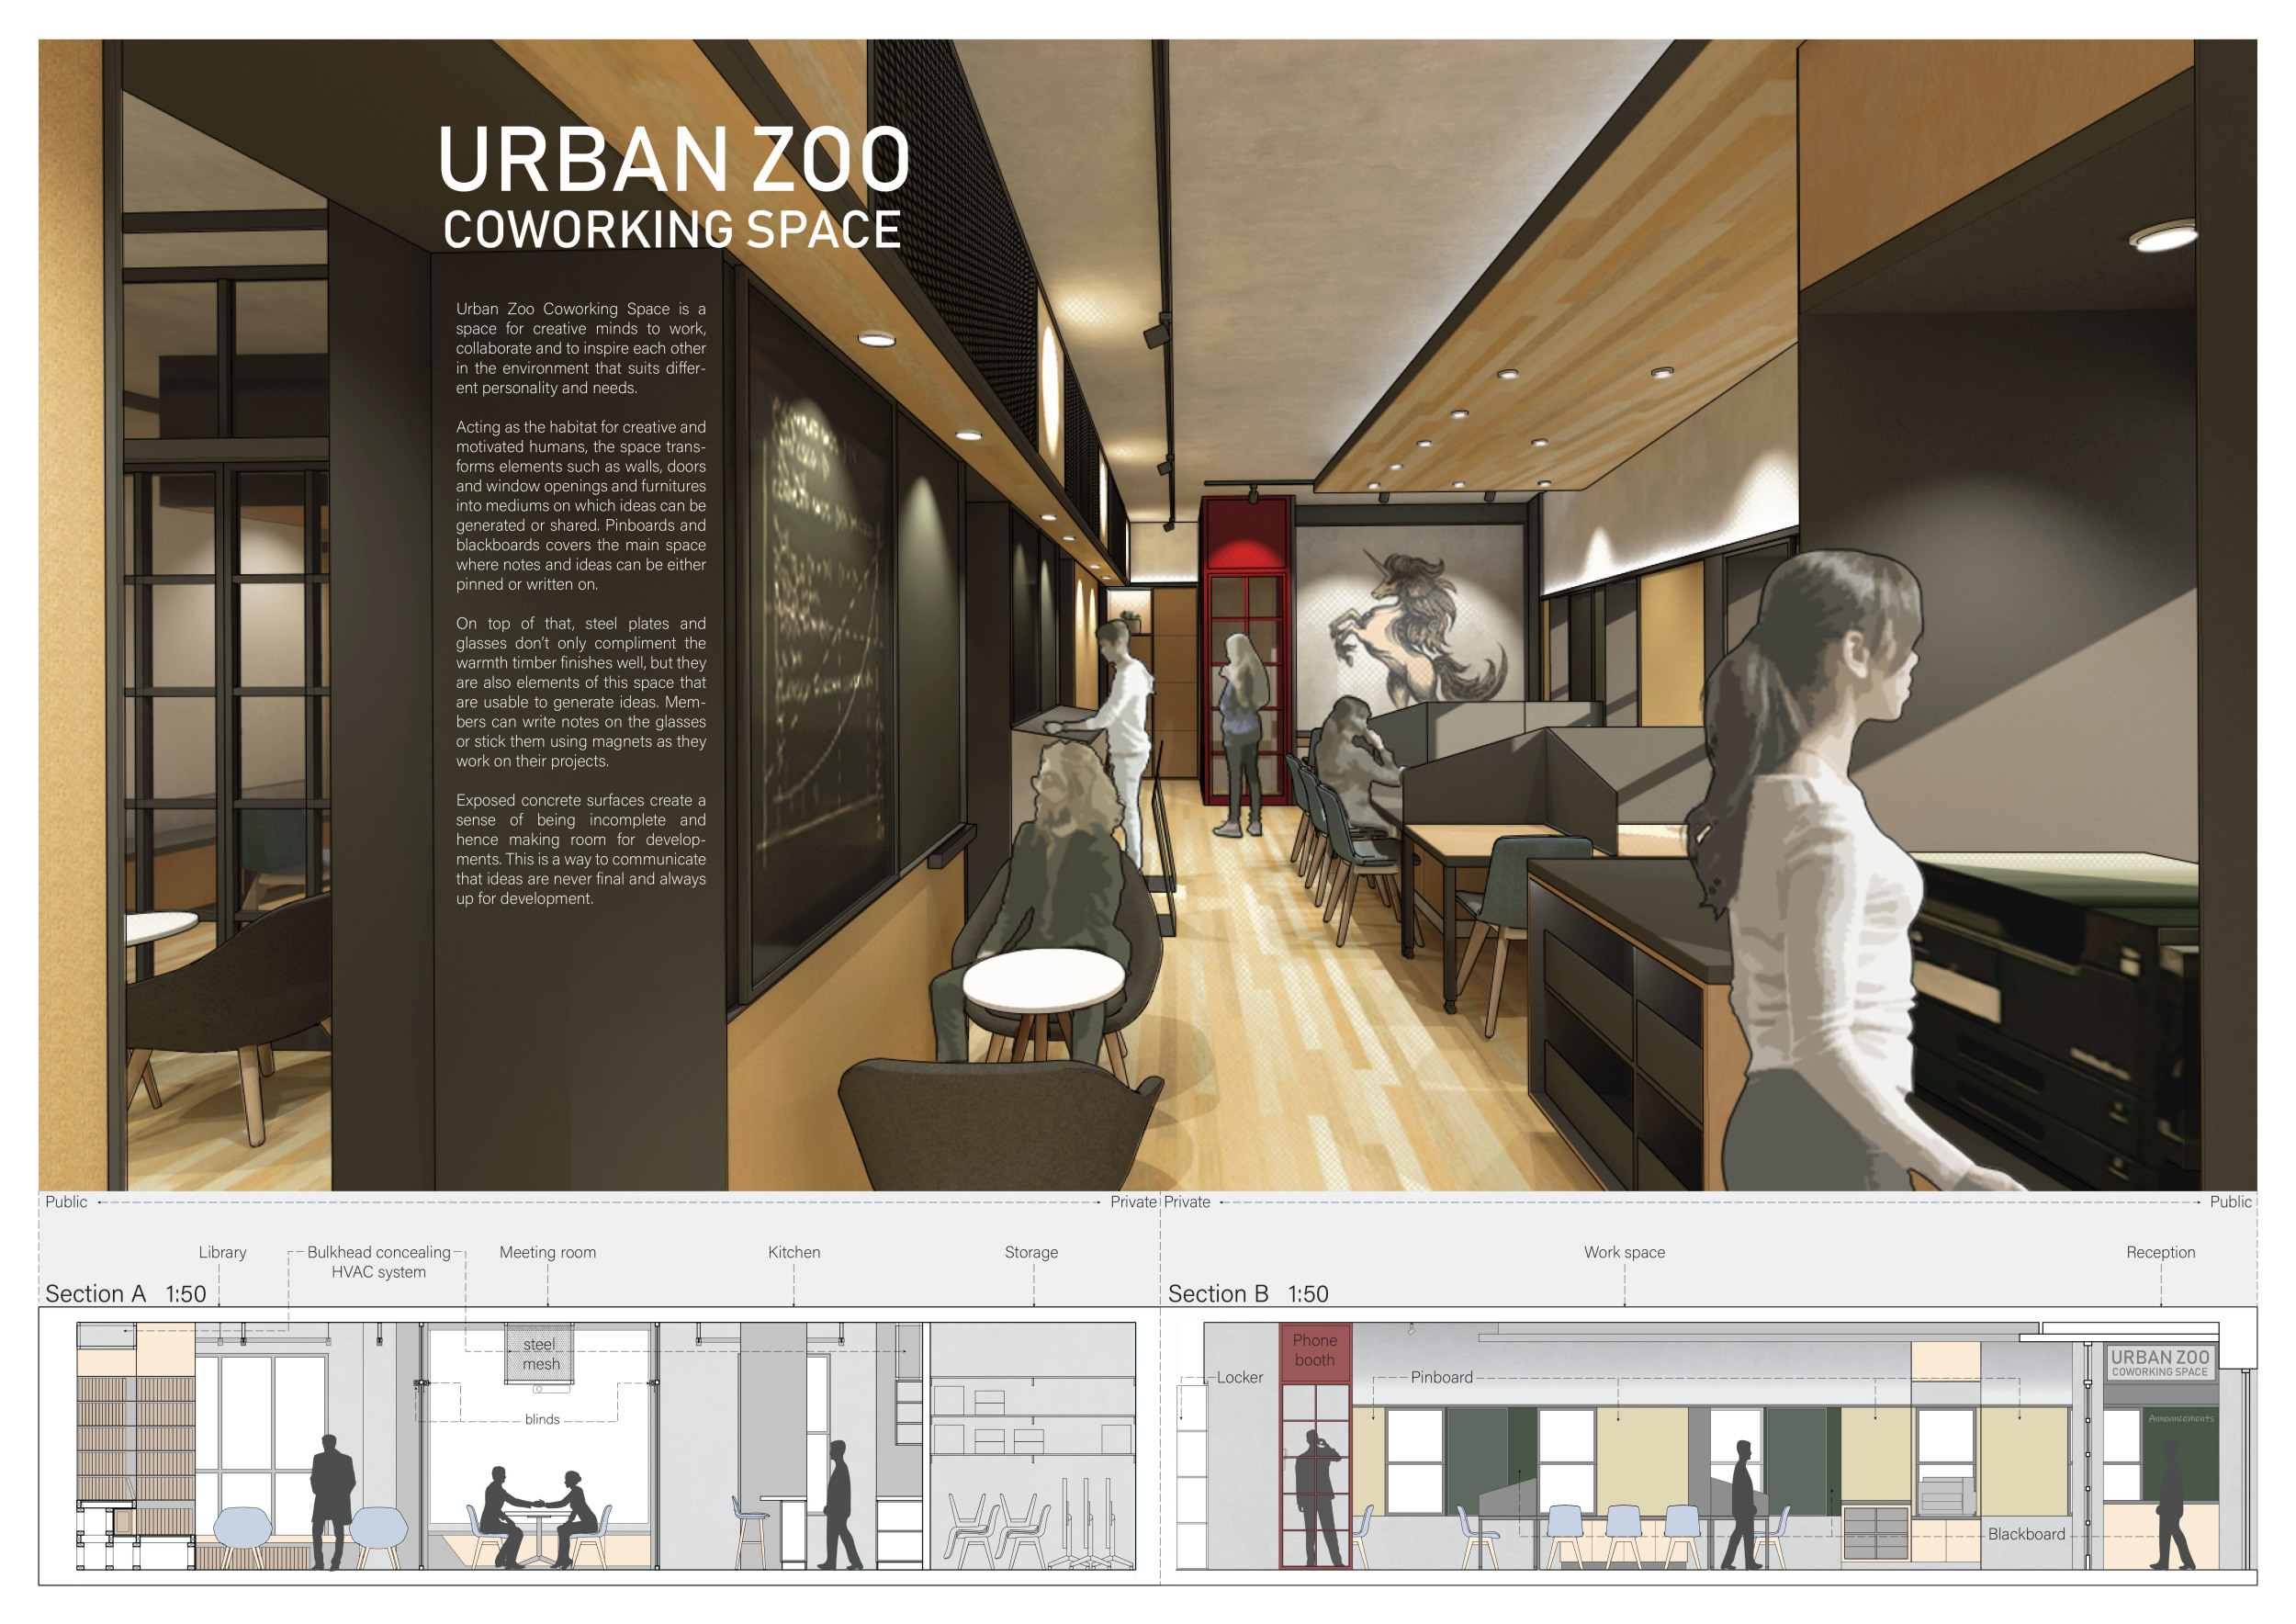The width and height of the screenshot is (2296, 1624).
Task: Click the Meeting room label
Action: coord(547,1252)
